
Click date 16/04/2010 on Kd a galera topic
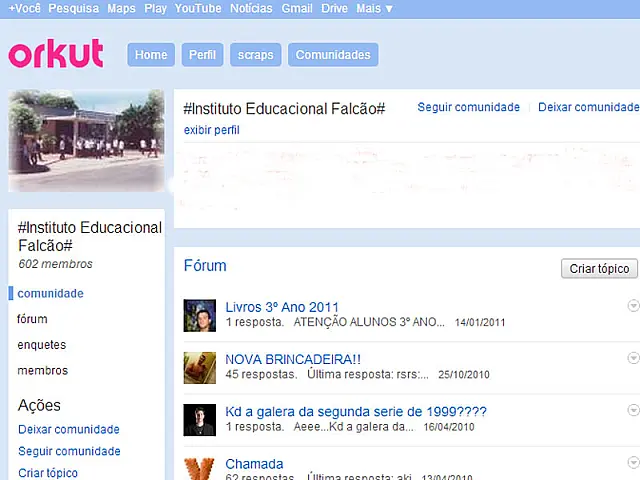point(449,427)
